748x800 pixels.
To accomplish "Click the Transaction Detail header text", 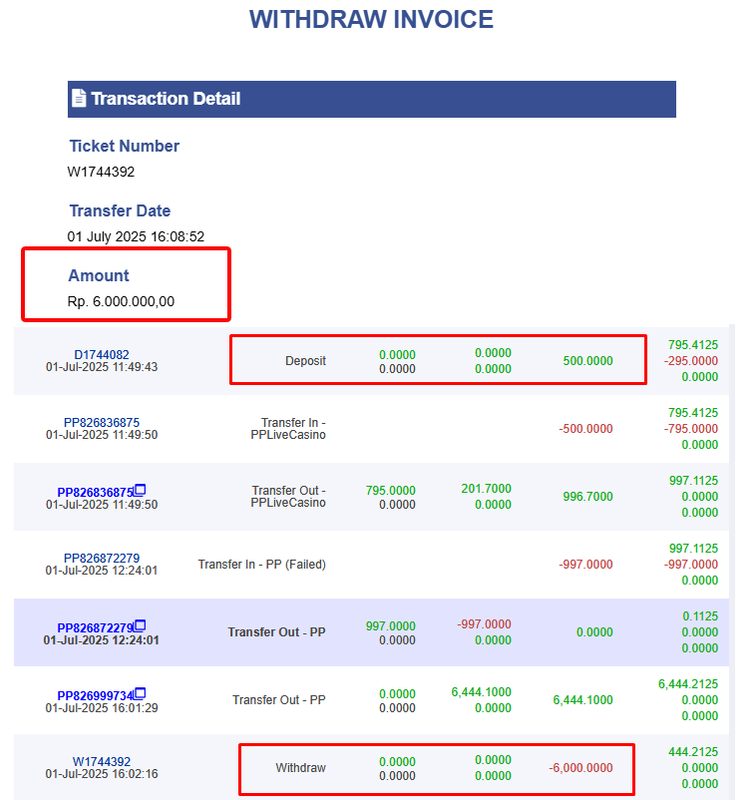I will 166,98.
